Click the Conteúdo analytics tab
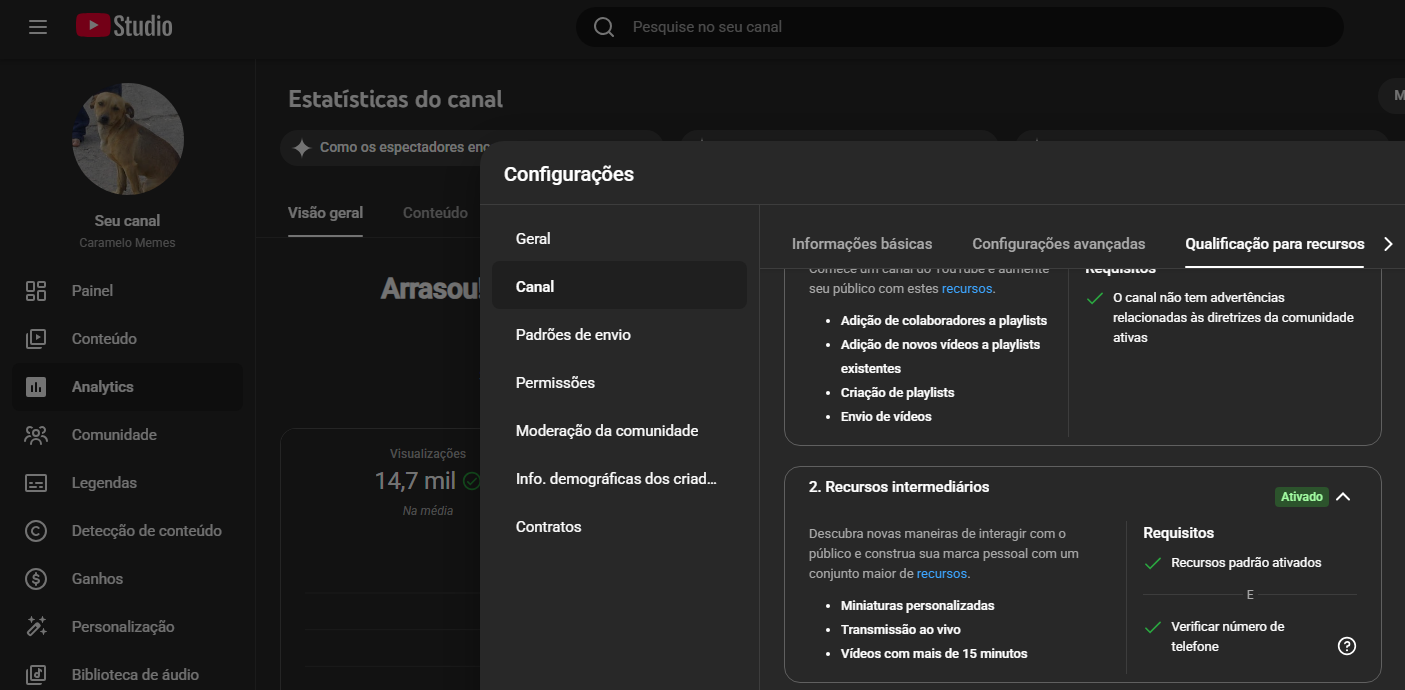This screenshot has width=1405, height=690. pos(435,213)
